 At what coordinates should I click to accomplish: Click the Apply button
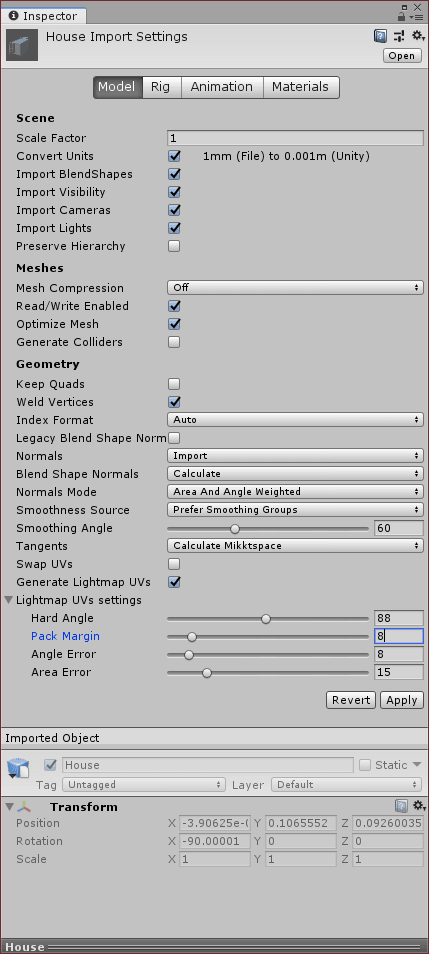(x=402, y=700)
